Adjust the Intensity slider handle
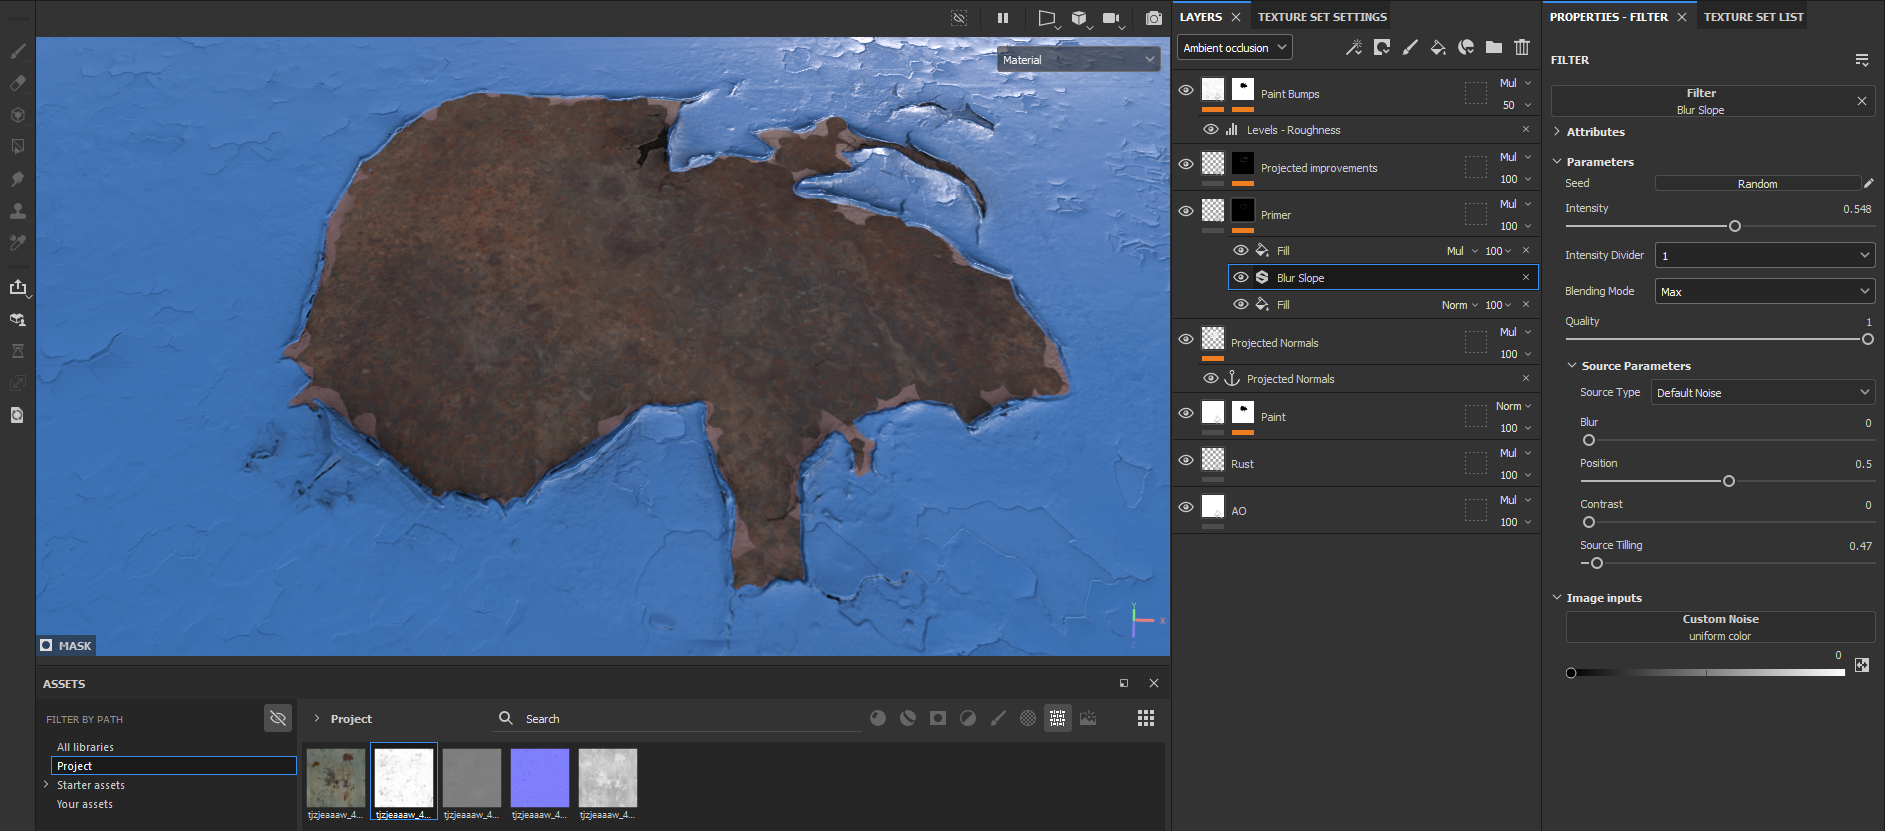This screenshot has width=1885, height=831. [x=1735, y=226]
